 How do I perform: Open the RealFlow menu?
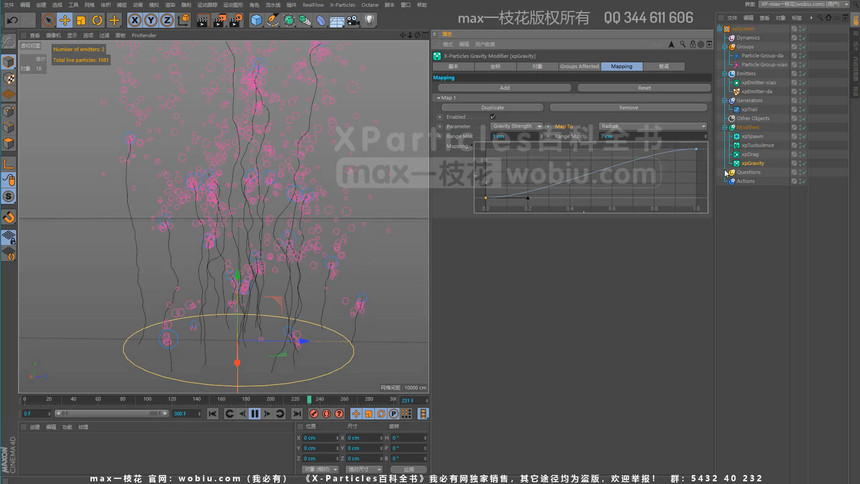tap(313, 5)
